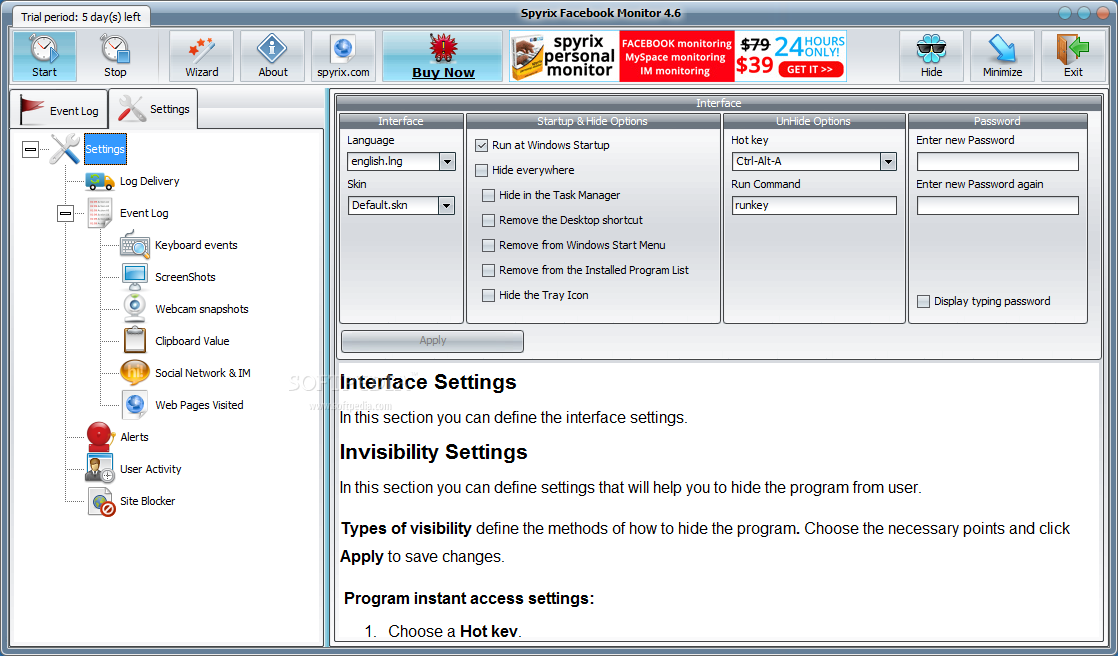
Task: Open the Hot key dropdown arrow
Action: click(x=888, y=162)
